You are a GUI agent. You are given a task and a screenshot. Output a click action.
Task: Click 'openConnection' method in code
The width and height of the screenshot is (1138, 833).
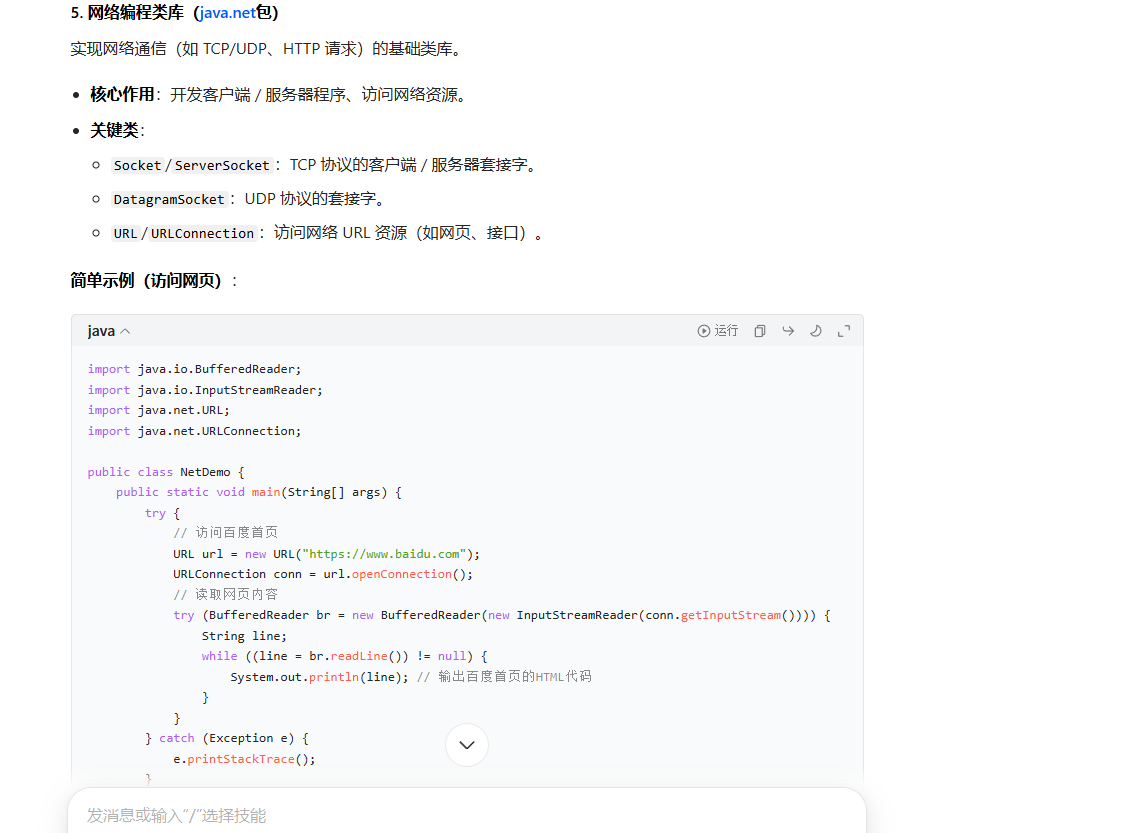(401, 574)
